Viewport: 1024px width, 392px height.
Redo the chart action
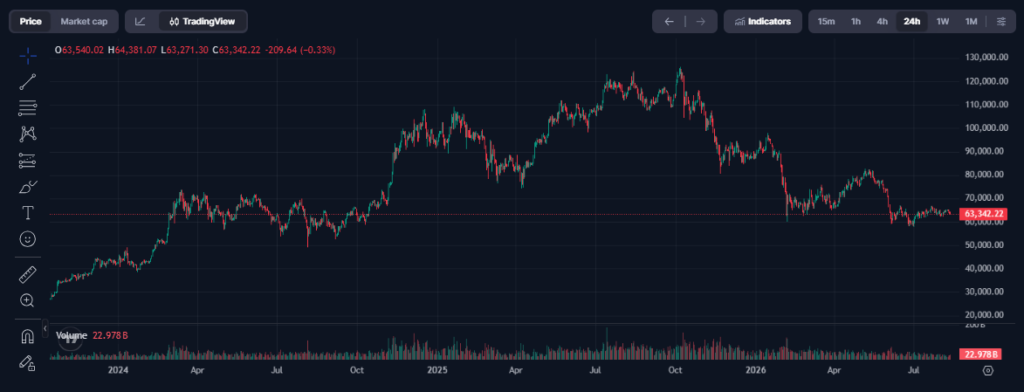tap(700, 22)
